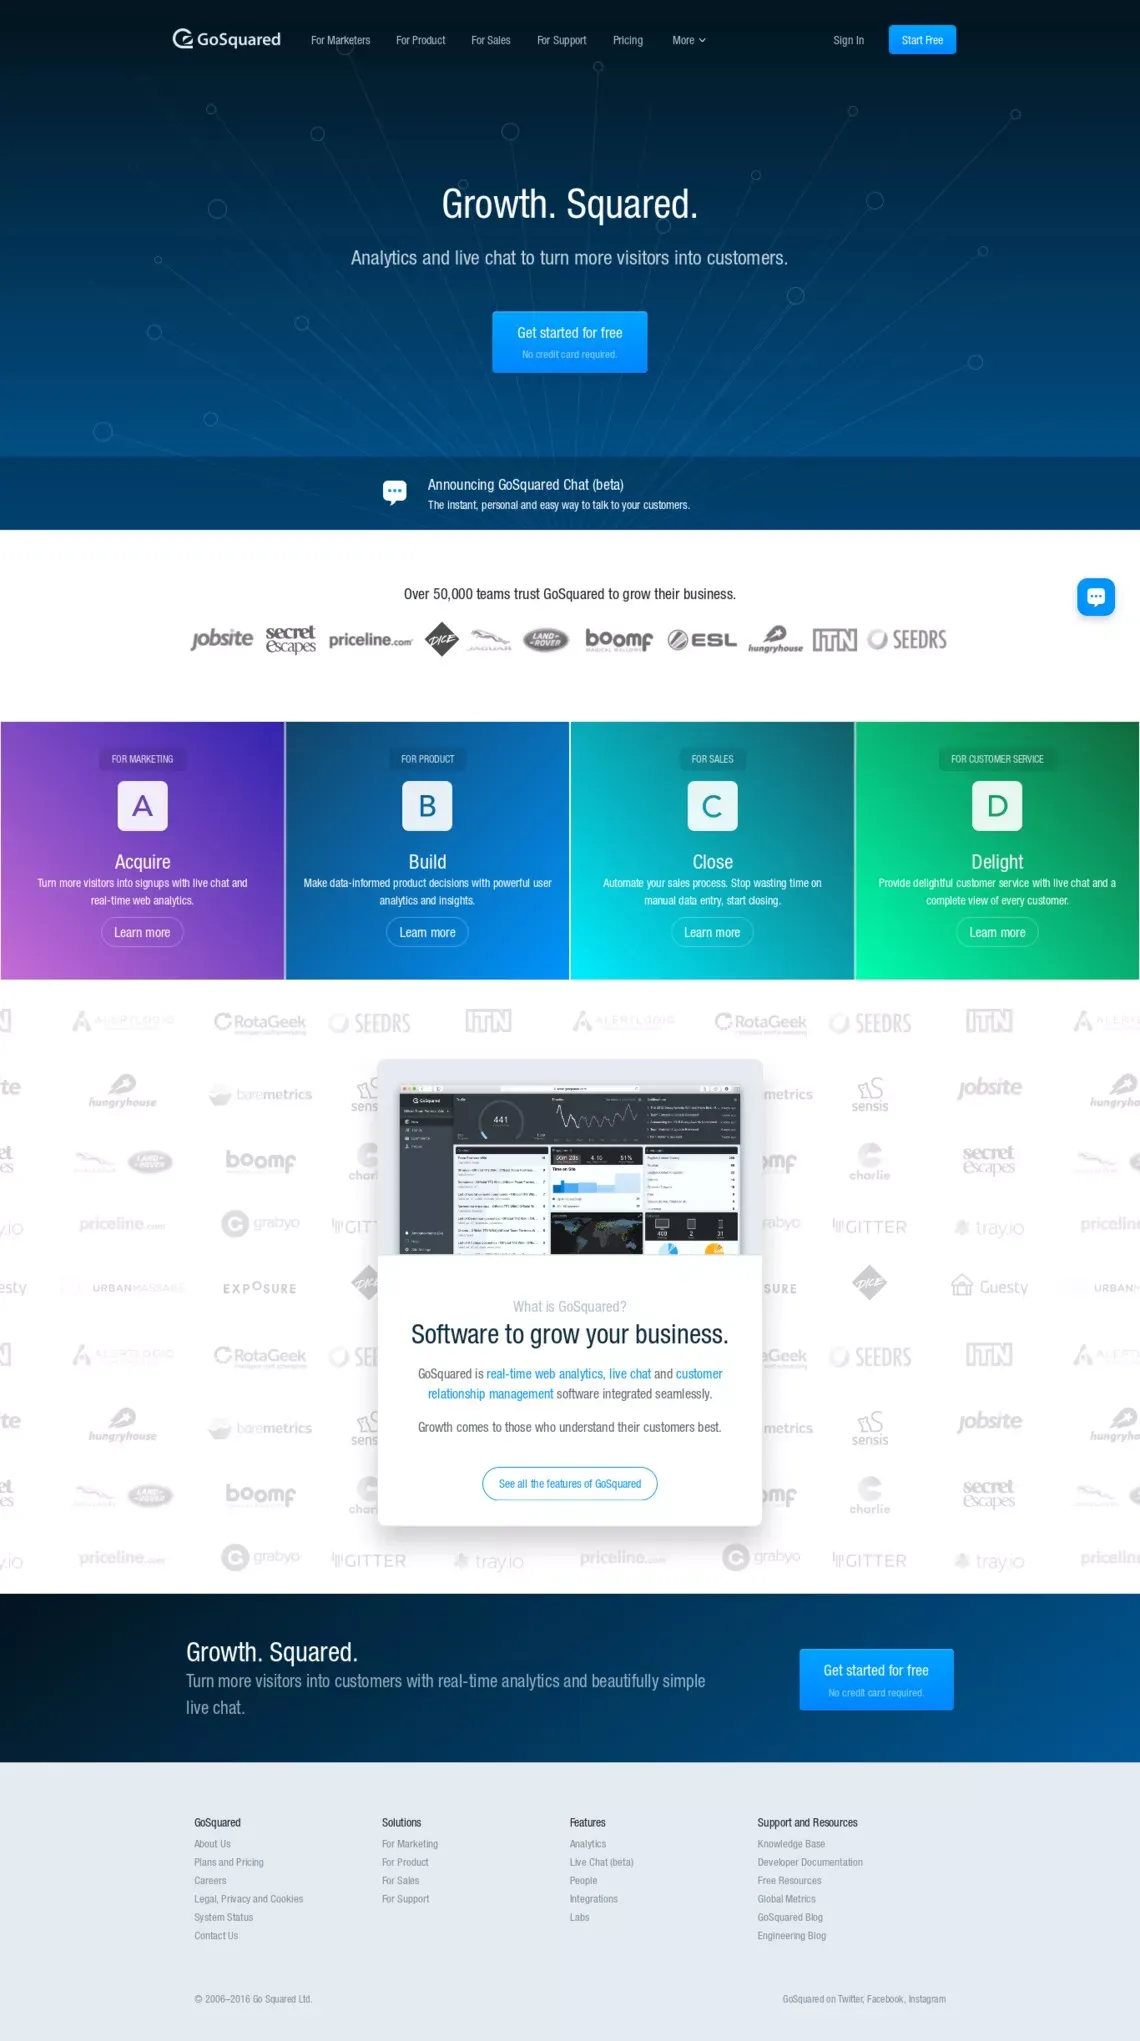This screenshot has height=2041, width=1140.
Task: Open Developer Documentation in the footer
Action: [x=810, y=1863]
